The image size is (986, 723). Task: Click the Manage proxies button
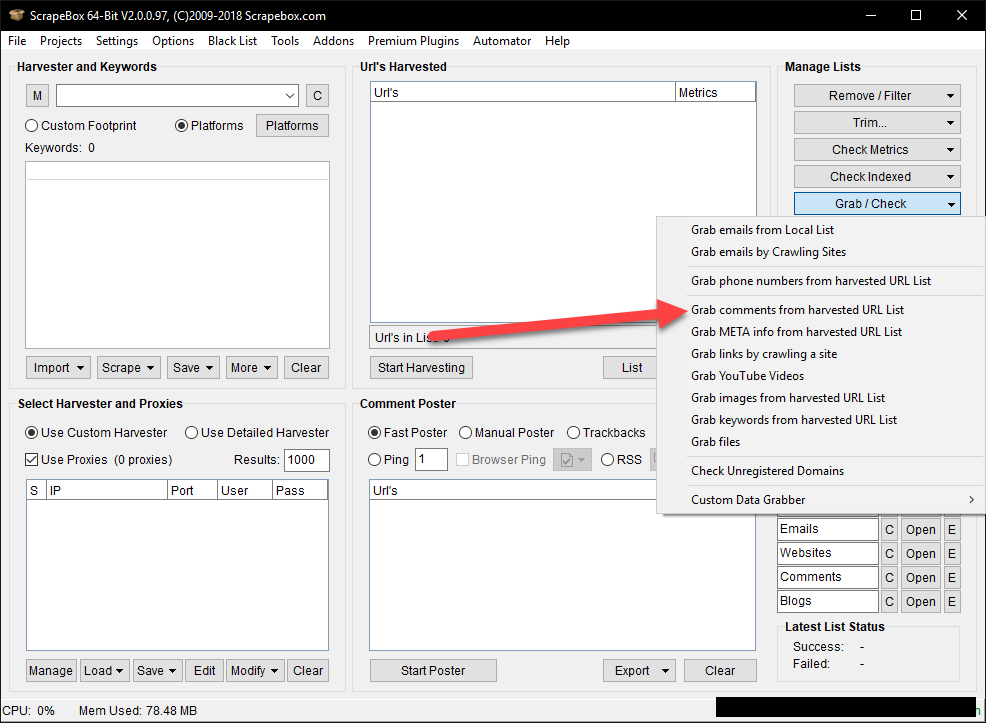coord(51,671)
